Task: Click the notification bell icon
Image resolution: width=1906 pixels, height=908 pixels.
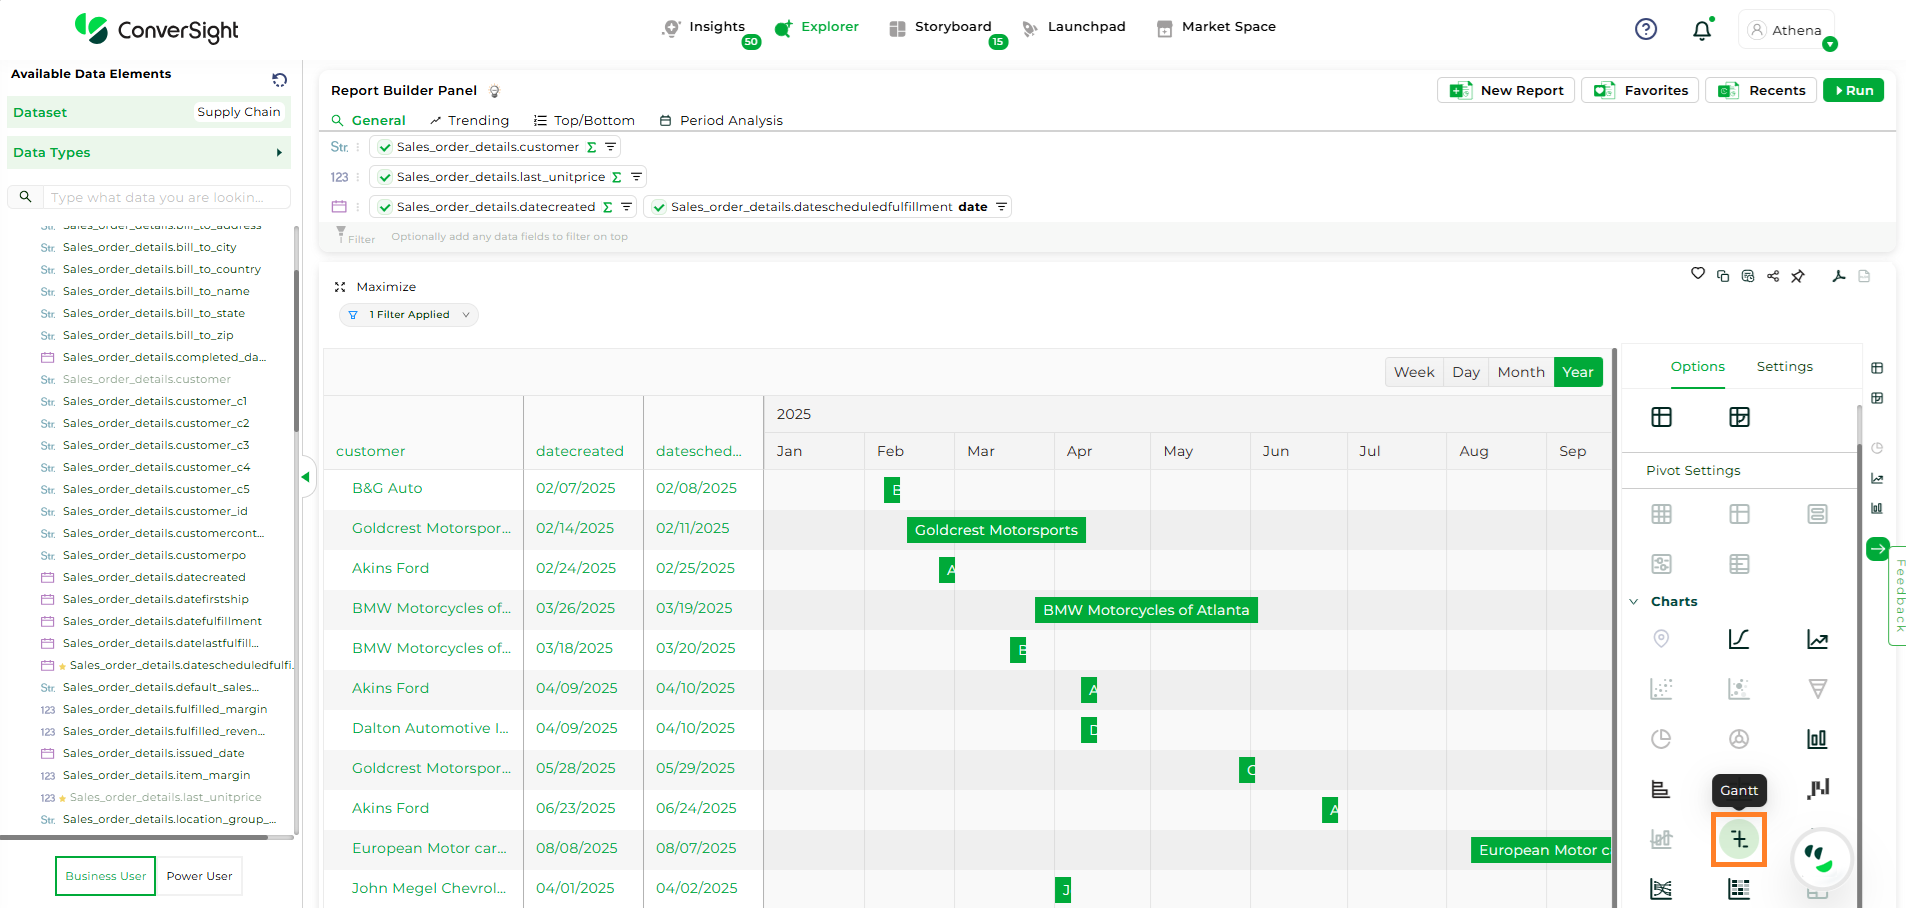Action: tap(1701, 30)
